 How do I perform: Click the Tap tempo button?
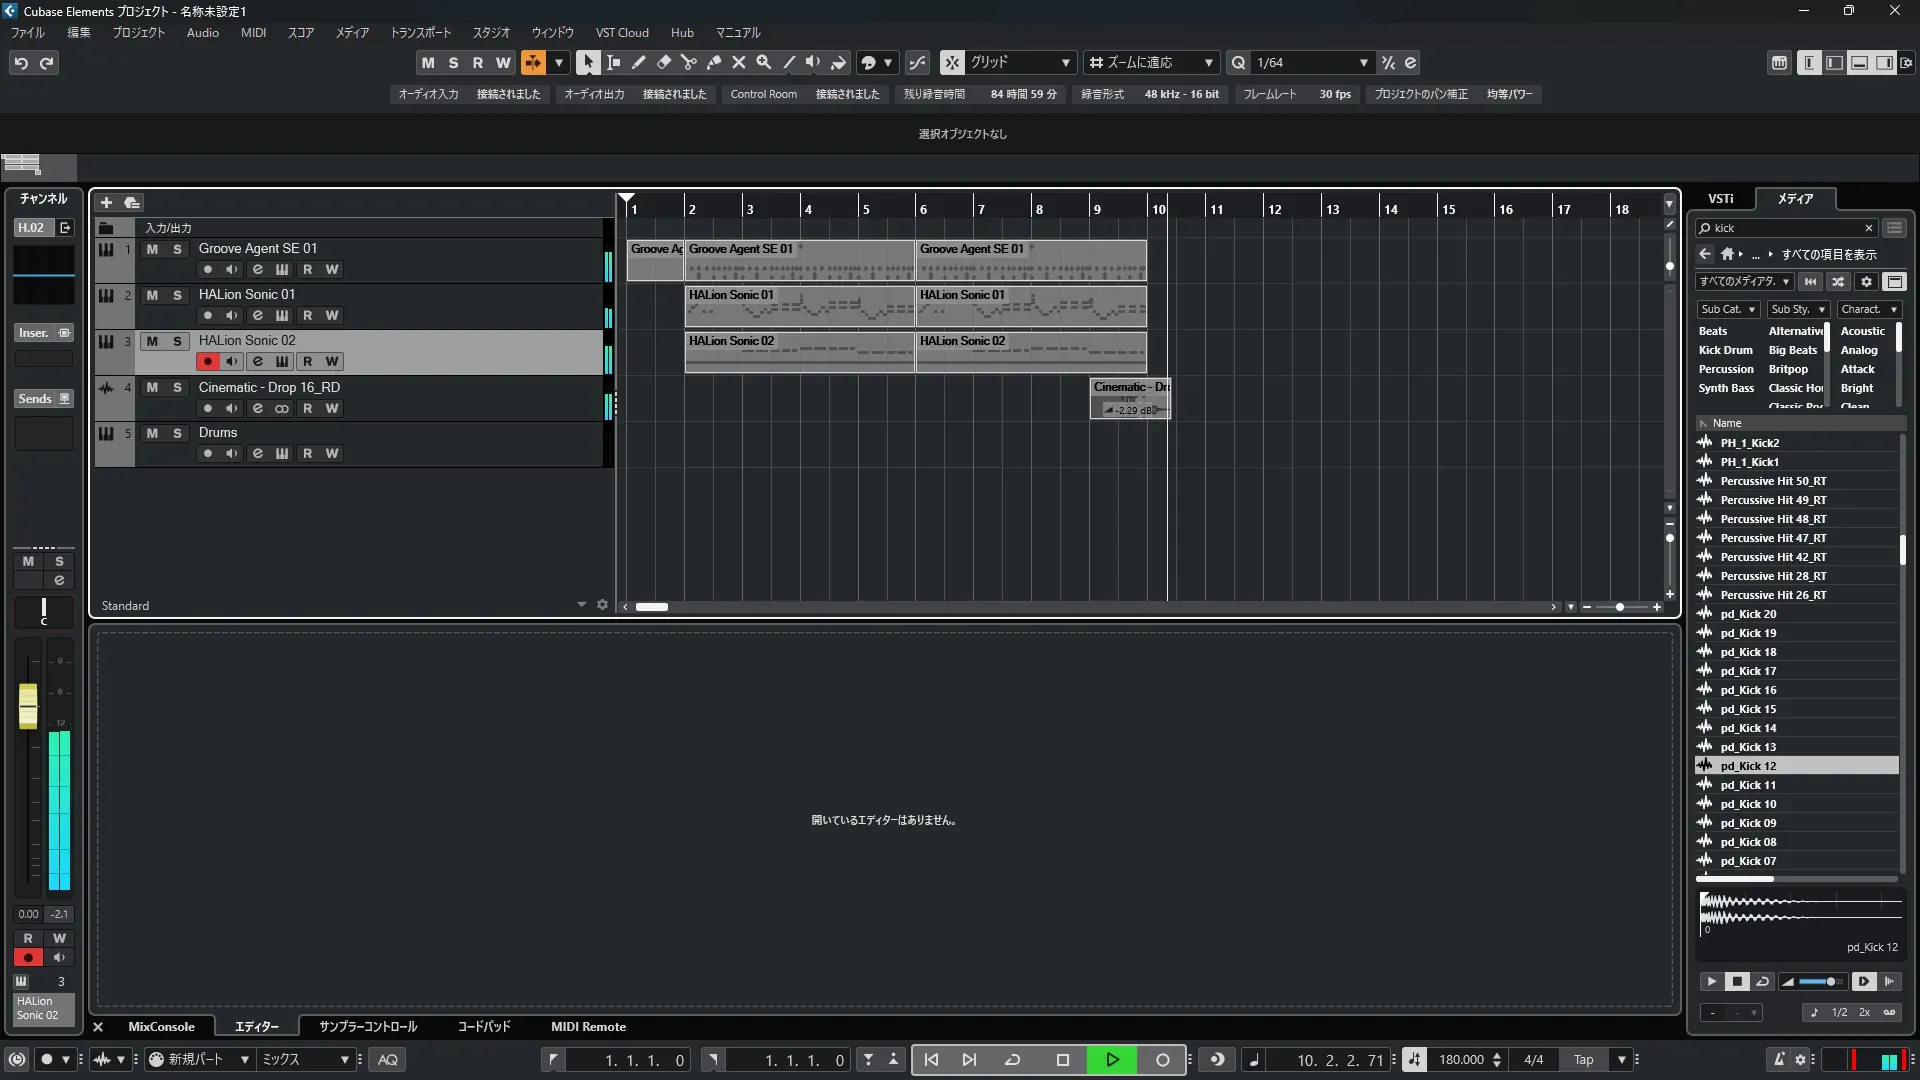(1583, 1059)
